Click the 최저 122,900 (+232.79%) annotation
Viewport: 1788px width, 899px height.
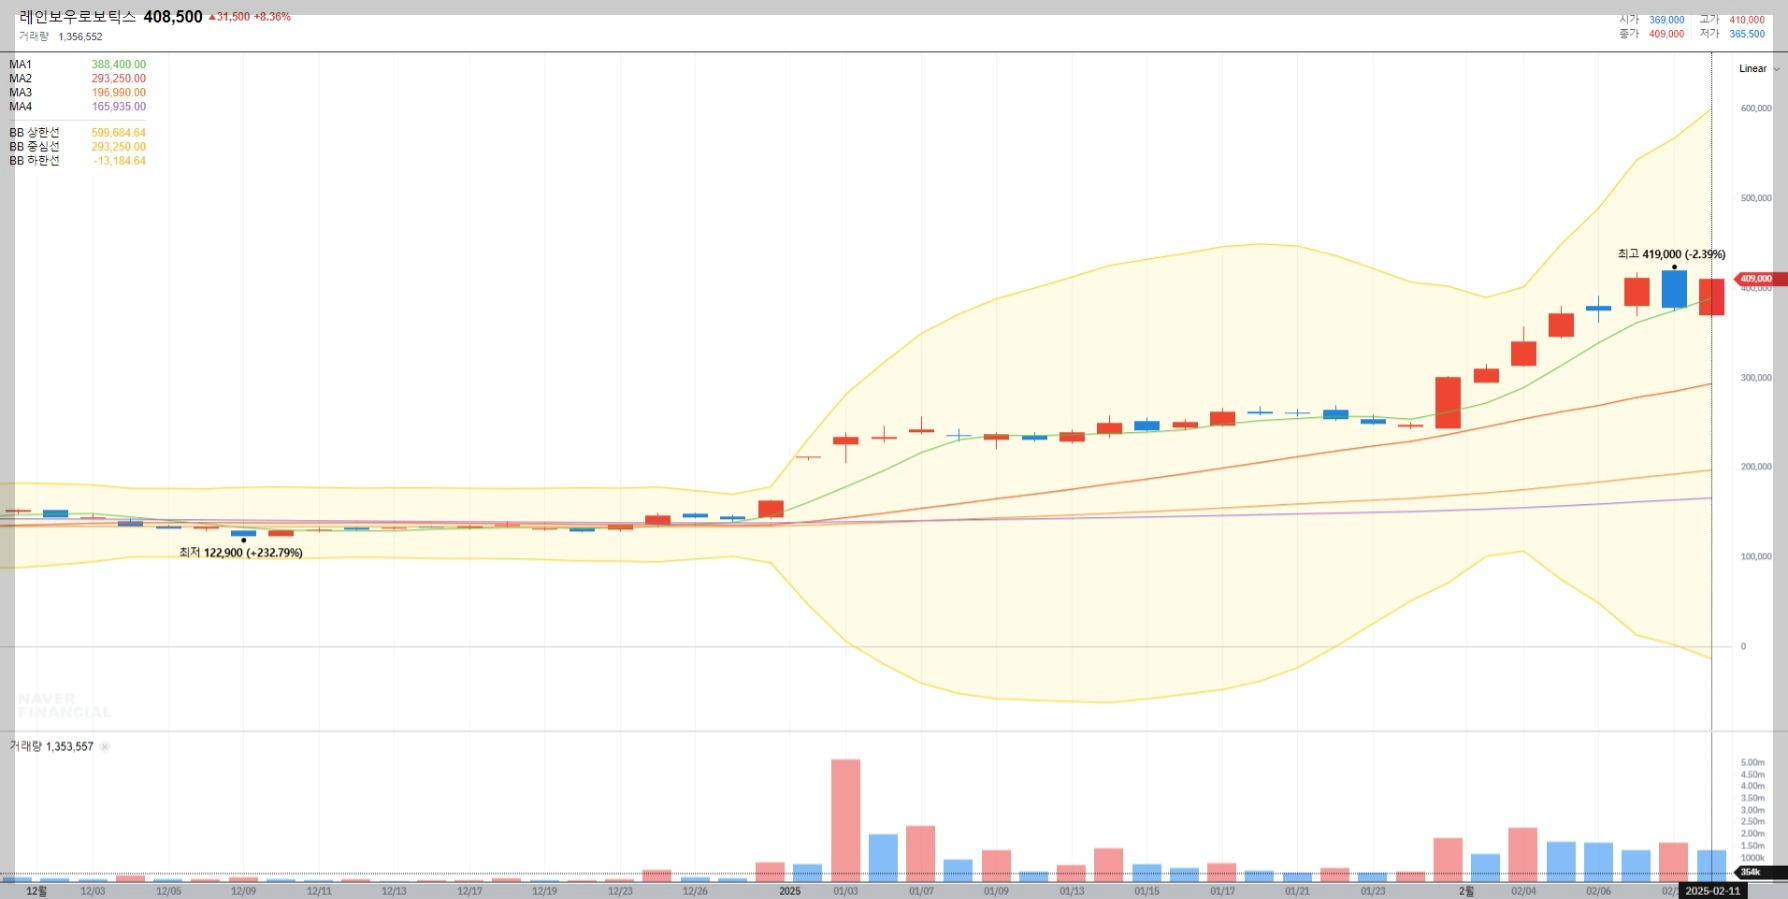(241, 553)
